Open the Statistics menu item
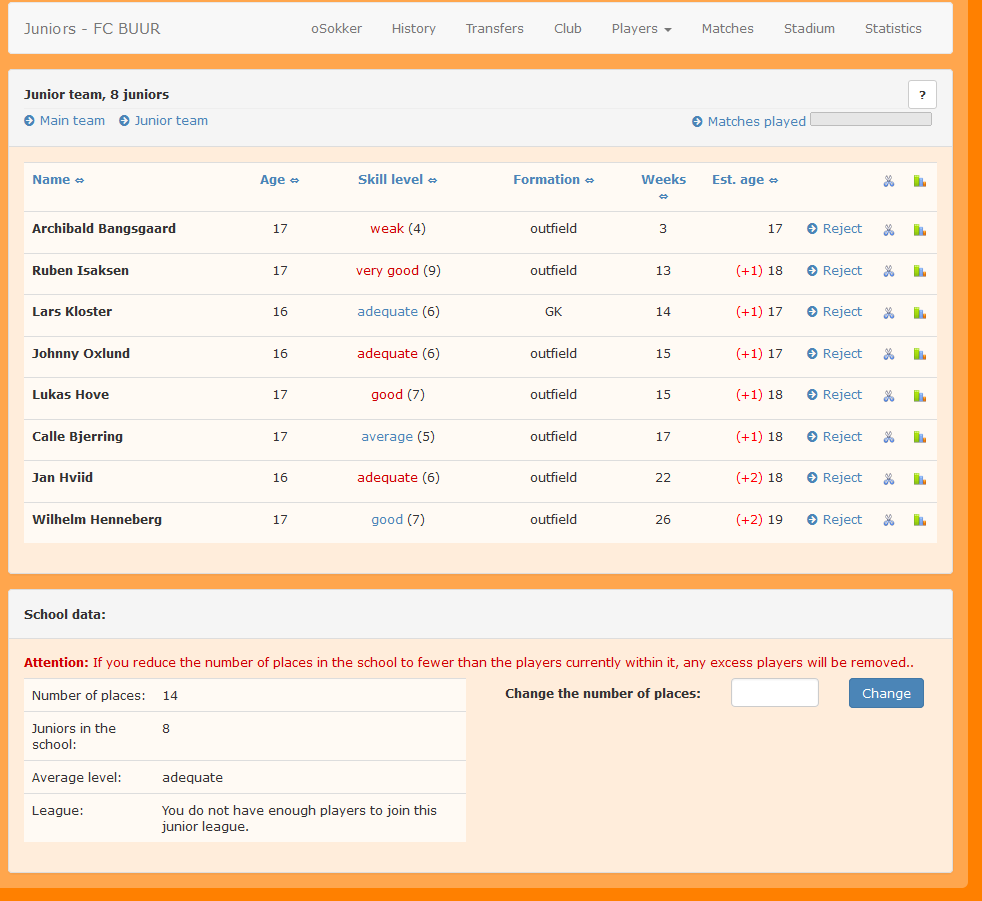 (x=893, y=29)
